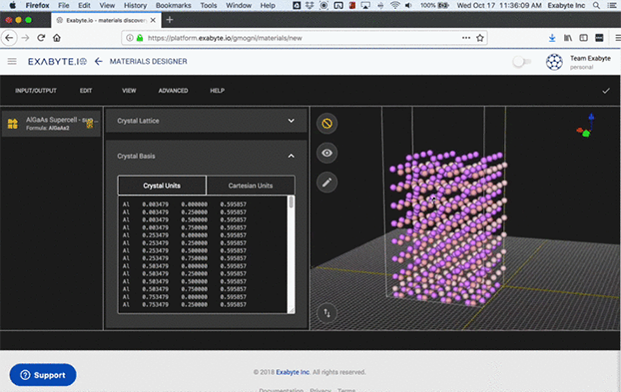Click the volume icon in menu bar
The width and height of the screenshot is (621, 392).
pyautogui.click(x=408, y=6)
